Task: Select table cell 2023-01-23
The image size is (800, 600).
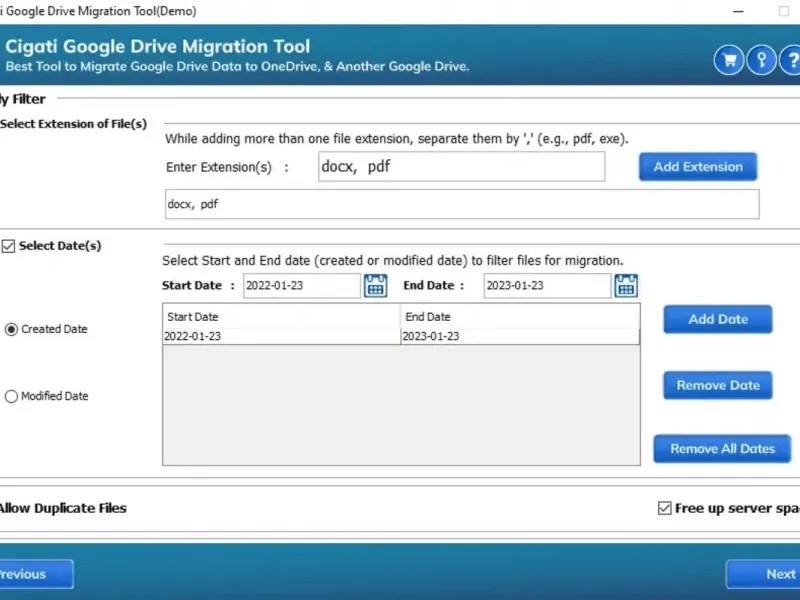Action: [520, 336]
